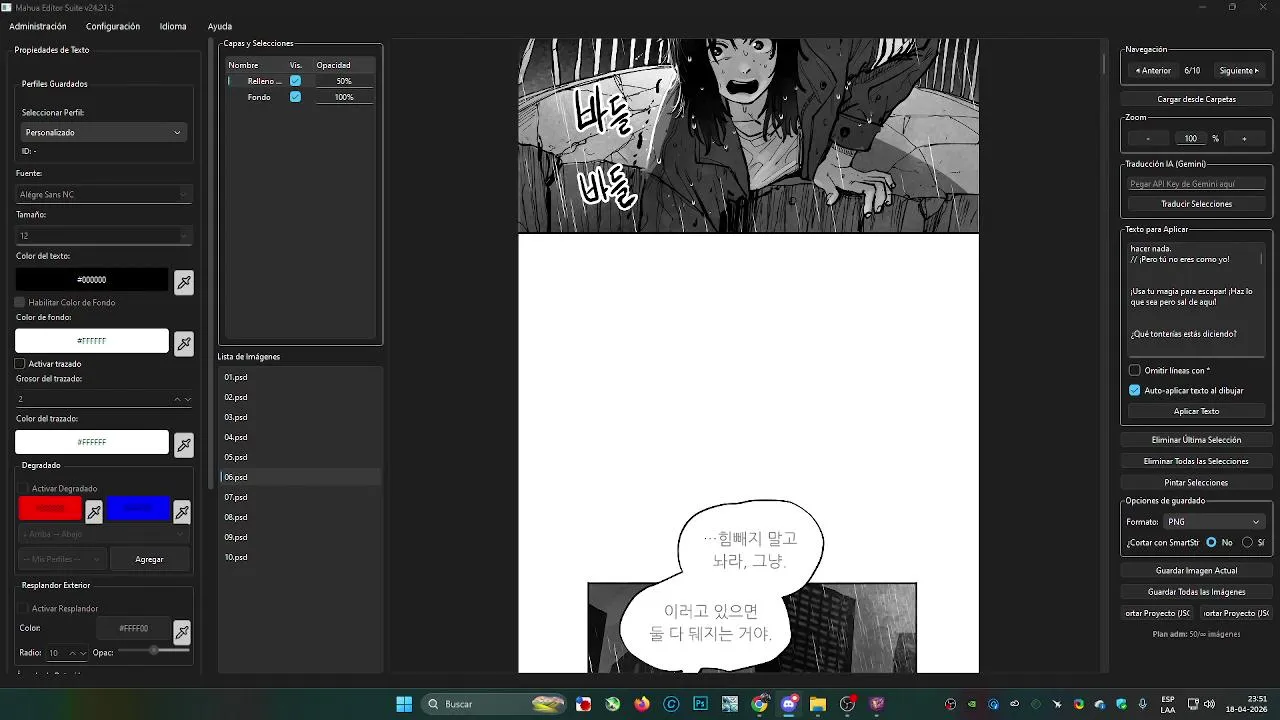Click the blue gradient color swatch

138,509
